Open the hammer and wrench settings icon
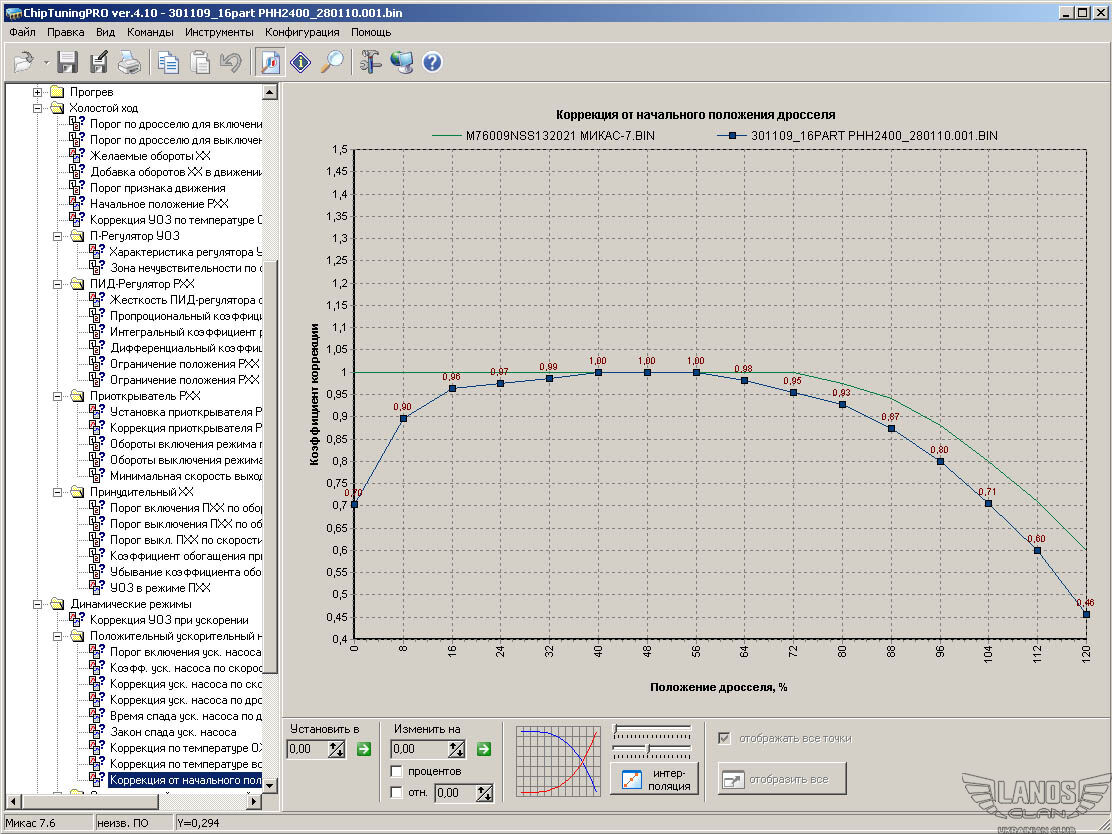This screenshot has width=1112, height=834. 370,63
